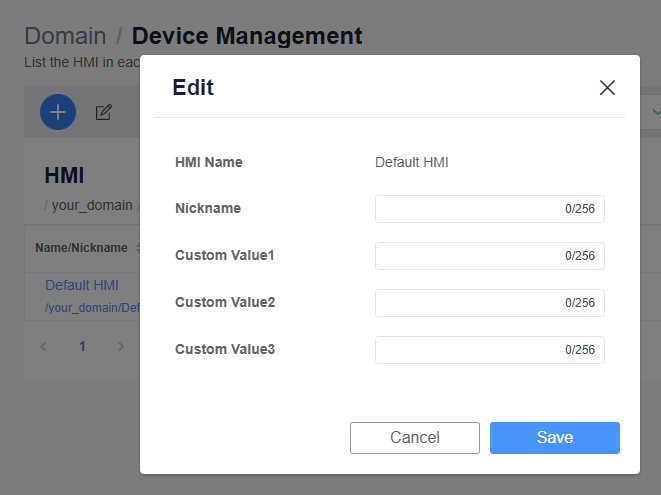Open the Default HMI link in table

(x=82, y=285)
